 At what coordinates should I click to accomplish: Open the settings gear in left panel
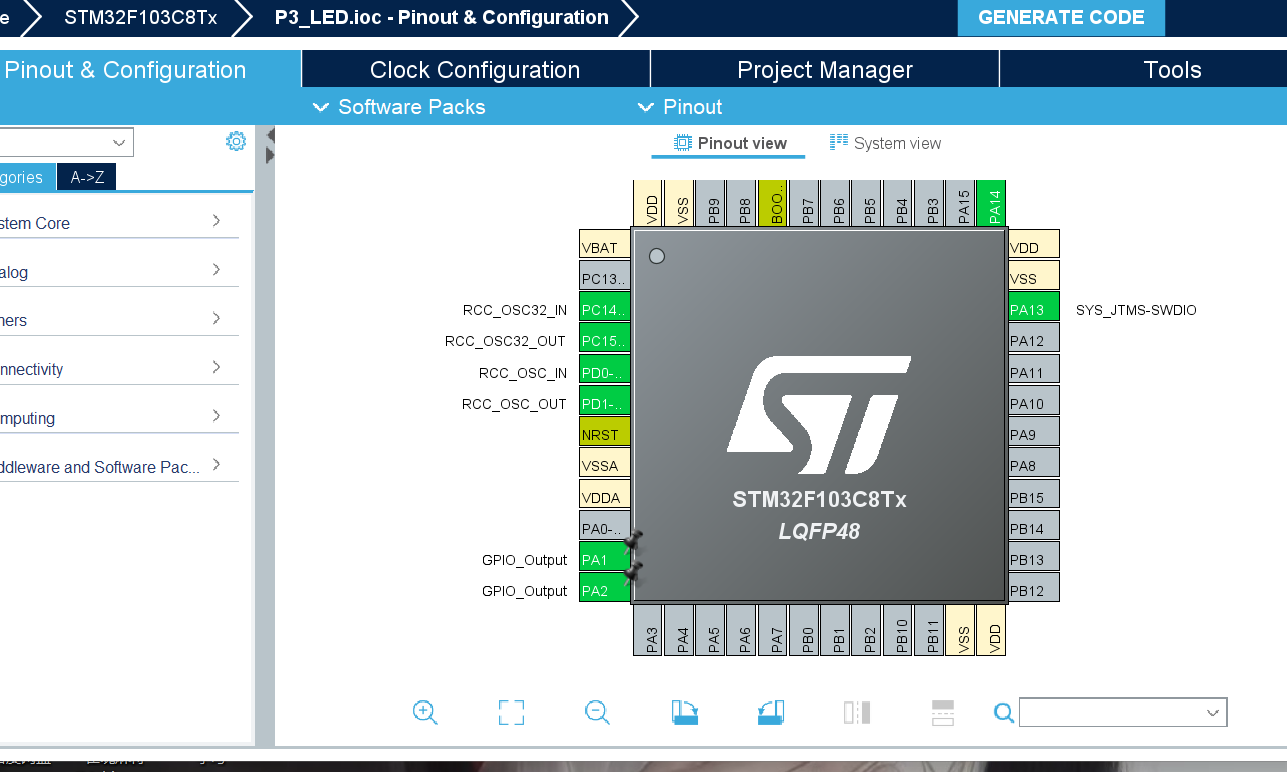[236, 141]
